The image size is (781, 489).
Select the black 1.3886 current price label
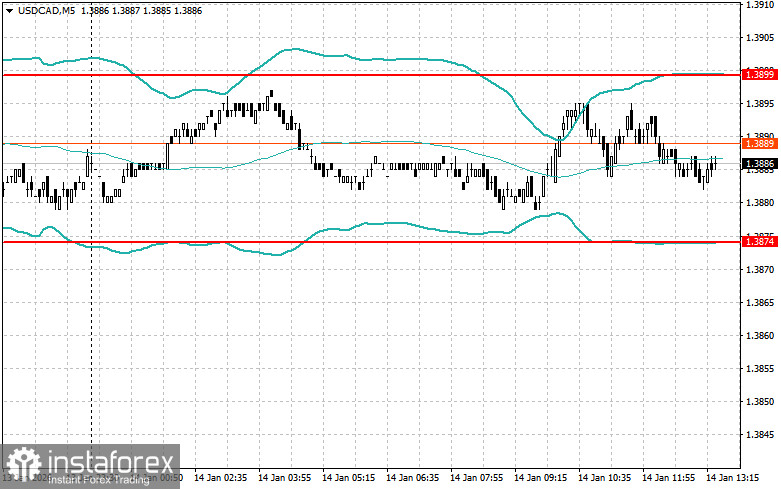[x=760, y=163]
